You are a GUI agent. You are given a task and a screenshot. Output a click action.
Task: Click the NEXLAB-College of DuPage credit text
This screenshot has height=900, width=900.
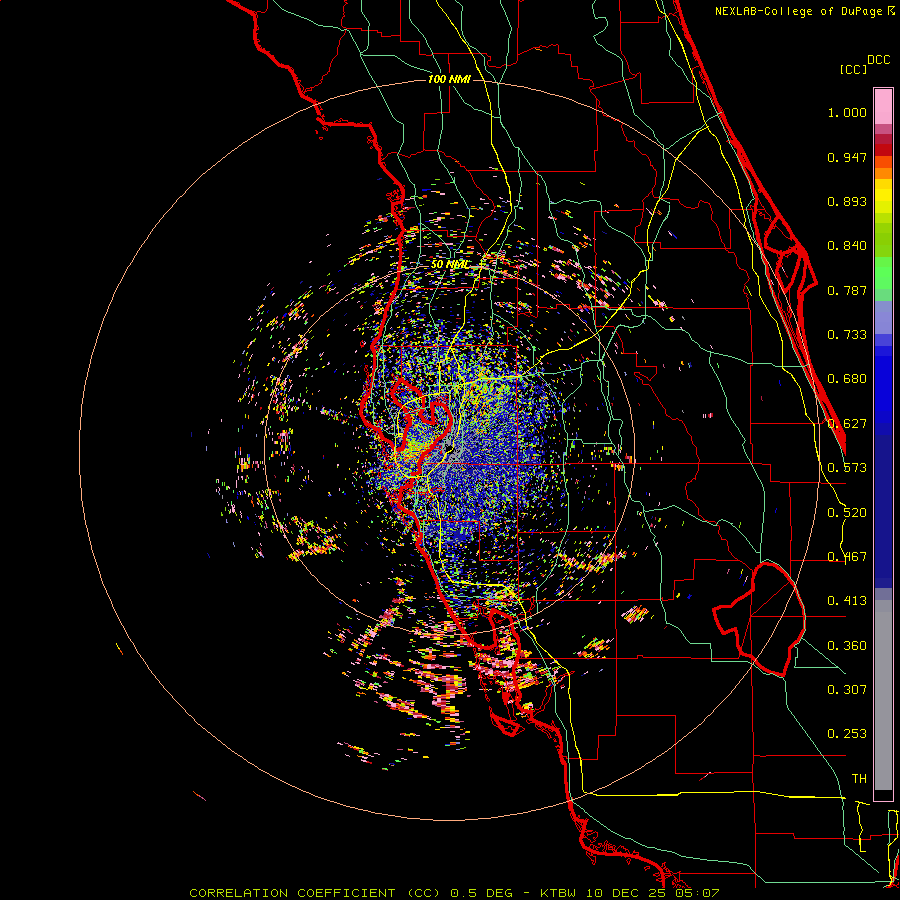tap(804, 11)
